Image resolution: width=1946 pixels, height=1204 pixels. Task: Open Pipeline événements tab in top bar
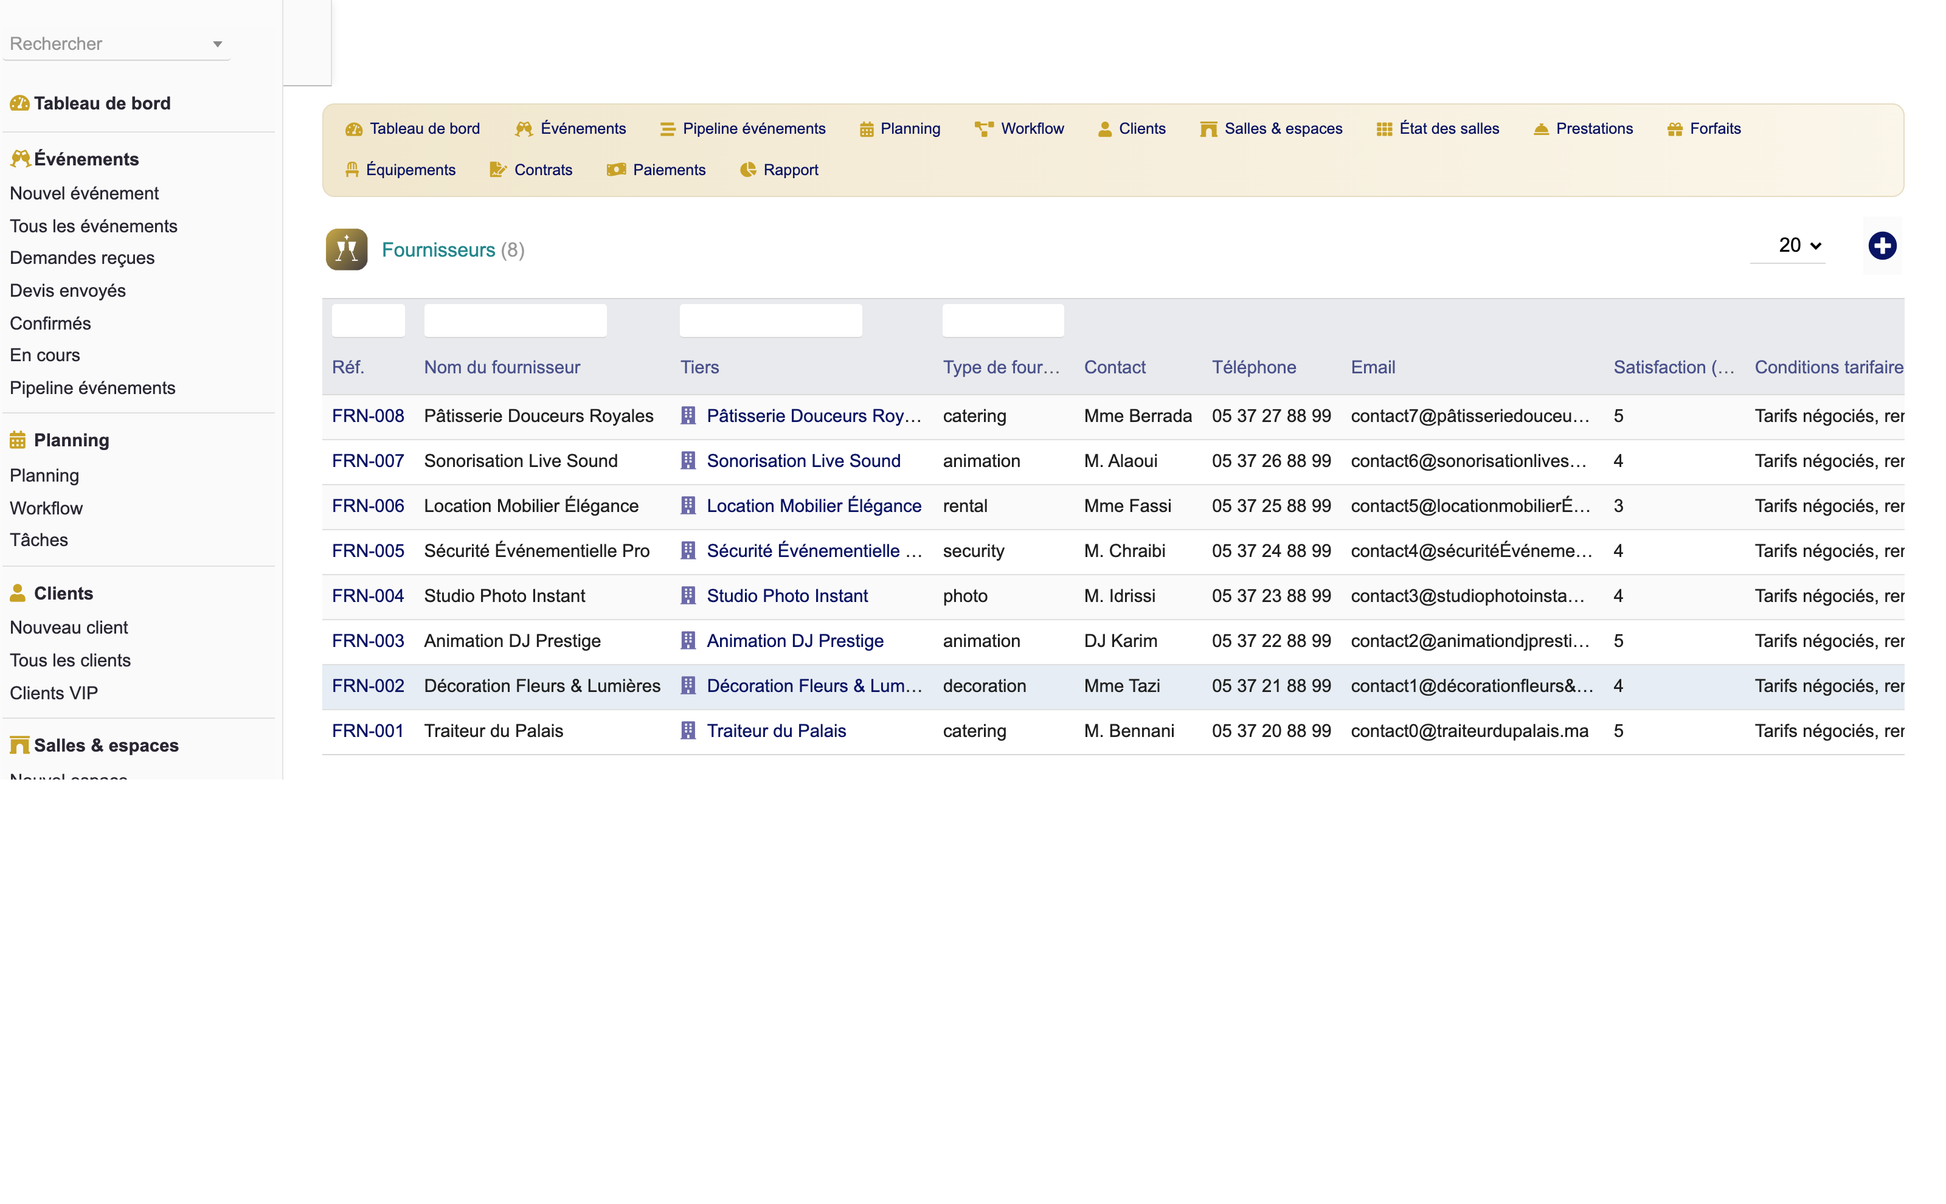(743, 129)
